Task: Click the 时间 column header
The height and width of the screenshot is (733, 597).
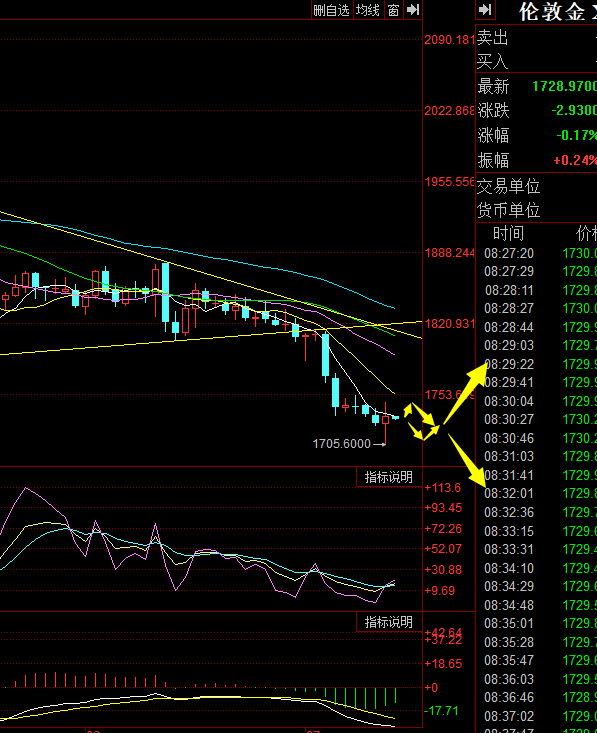Action: [x=509, y=233]
